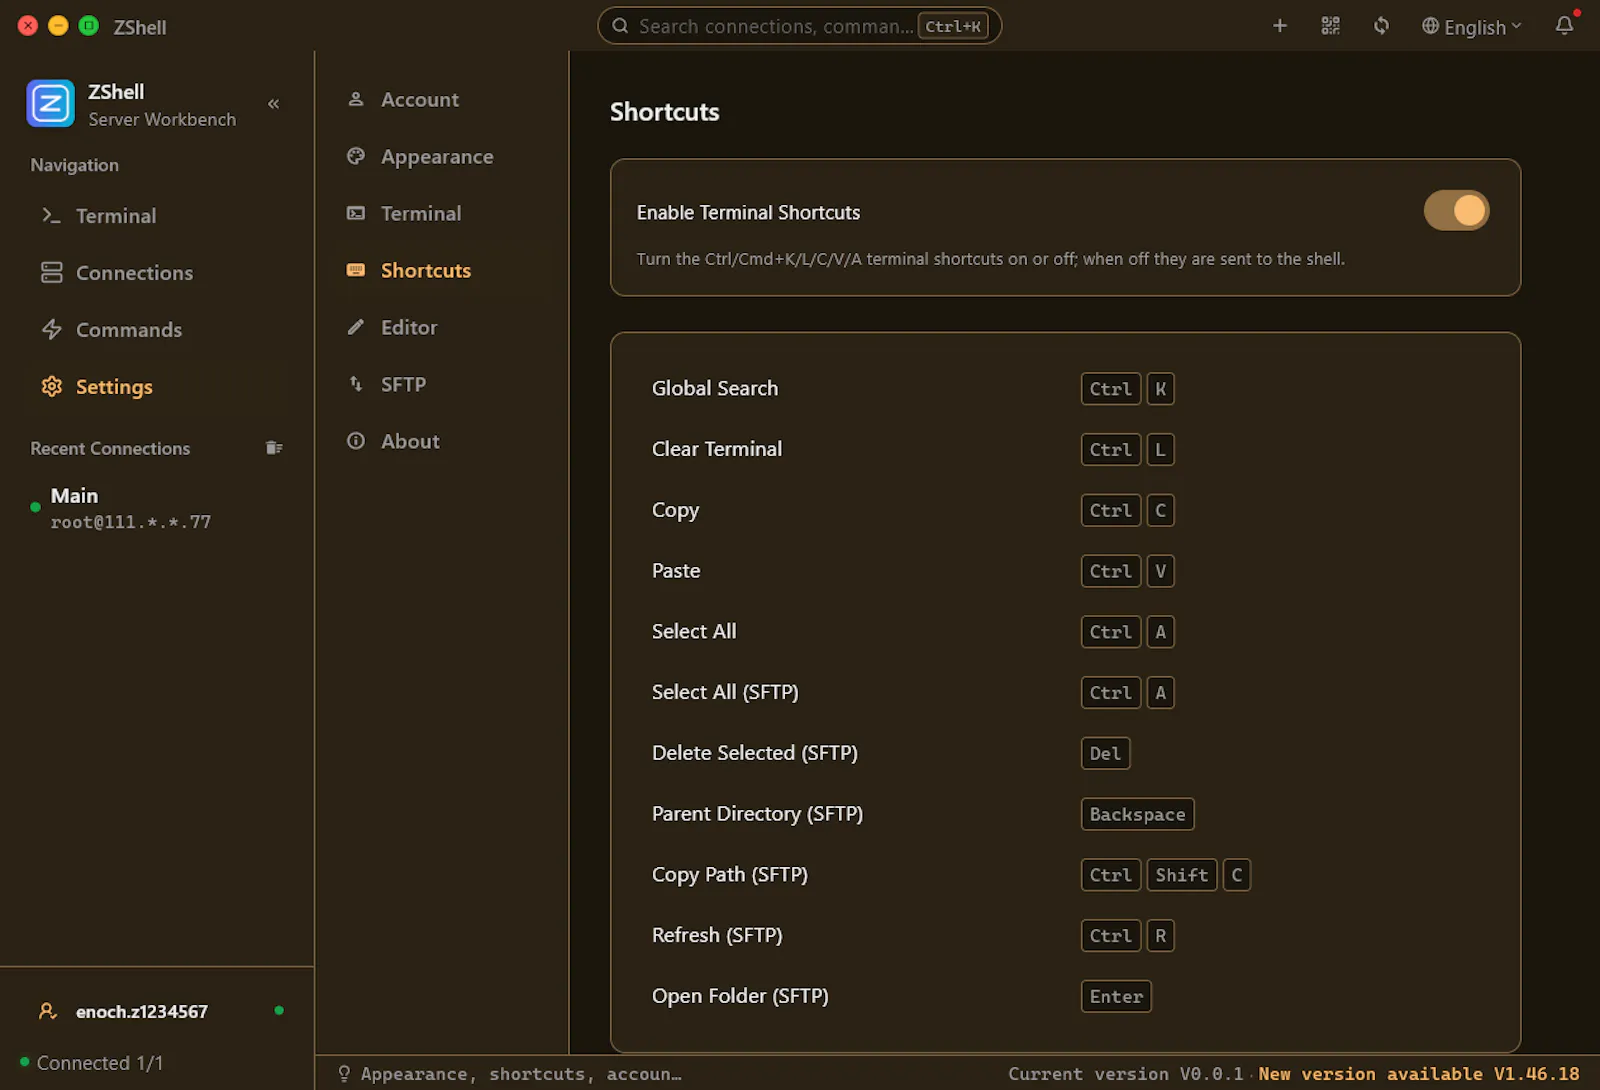This screenshot has height=1090, width=1600.
Task: Toggle Enable Terminal Shortcuts switch
Action: (x=1457, y=211)
